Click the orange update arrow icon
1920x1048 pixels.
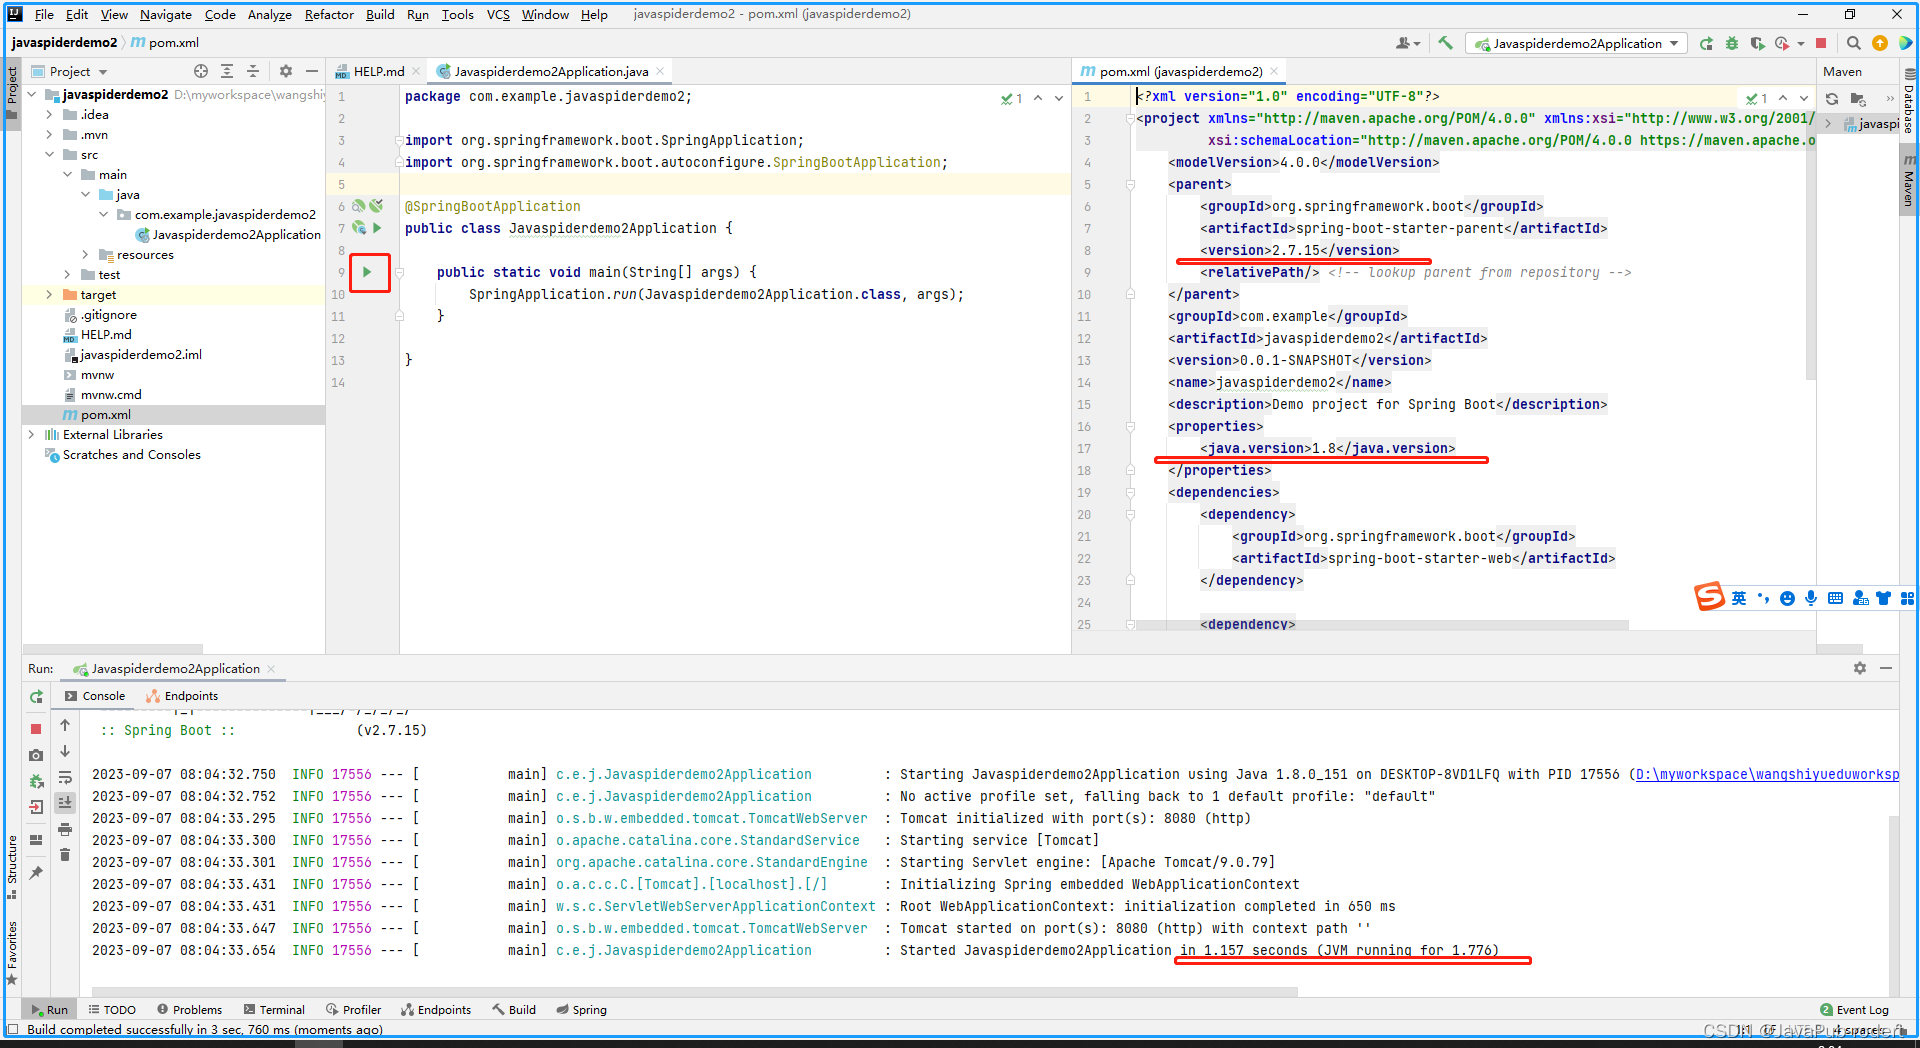(x=1880, y=43)
